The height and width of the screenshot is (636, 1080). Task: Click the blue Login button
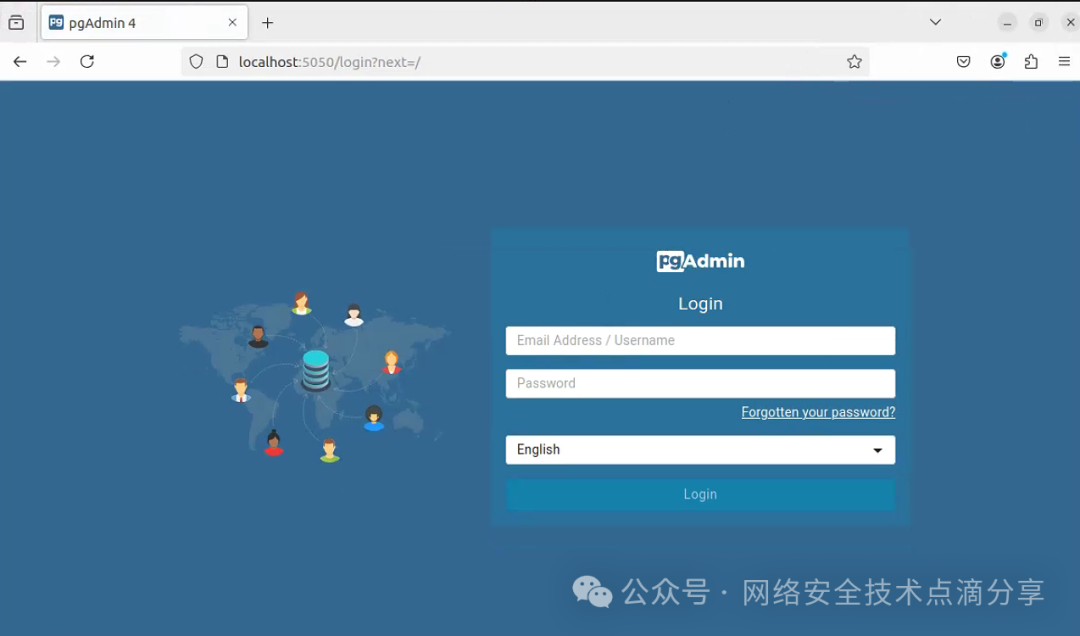point(700,494)
